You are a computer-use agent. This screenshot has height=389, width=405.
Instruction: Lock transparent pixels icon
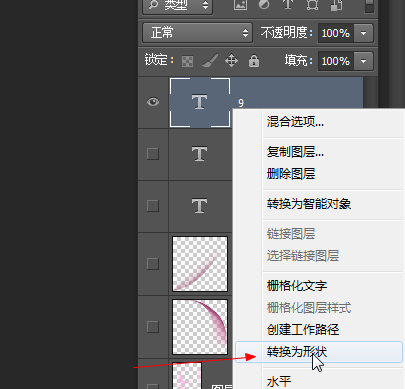(x=187, y=61)
